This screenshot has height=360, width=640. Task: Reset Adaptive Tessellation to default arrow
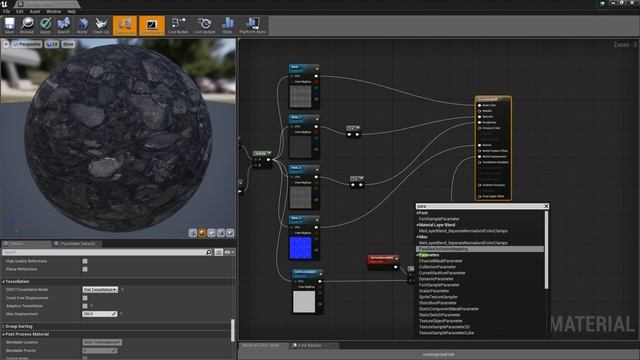(x=91, y=306)
